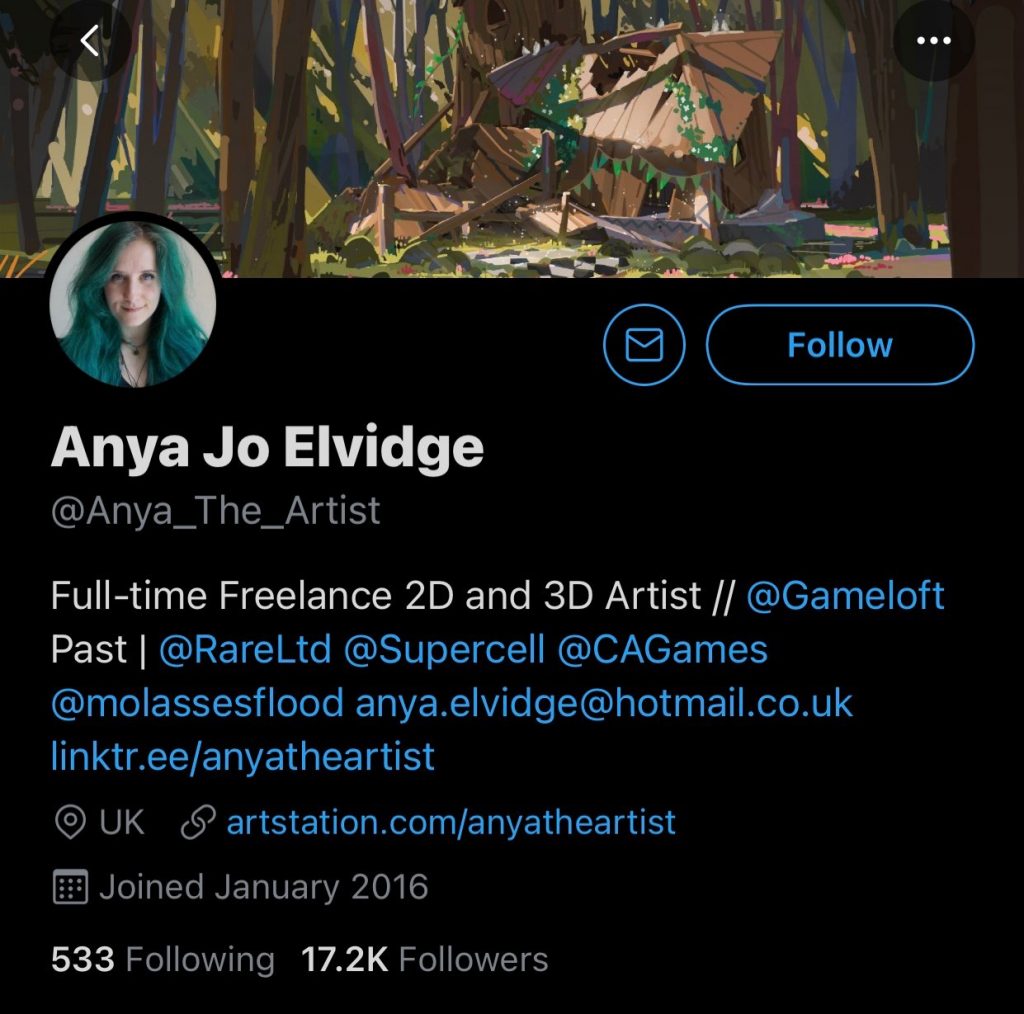The width and height of the screenshot is (1024, 1014).
Task: Open the more options menu
Action: coord(933,40)
